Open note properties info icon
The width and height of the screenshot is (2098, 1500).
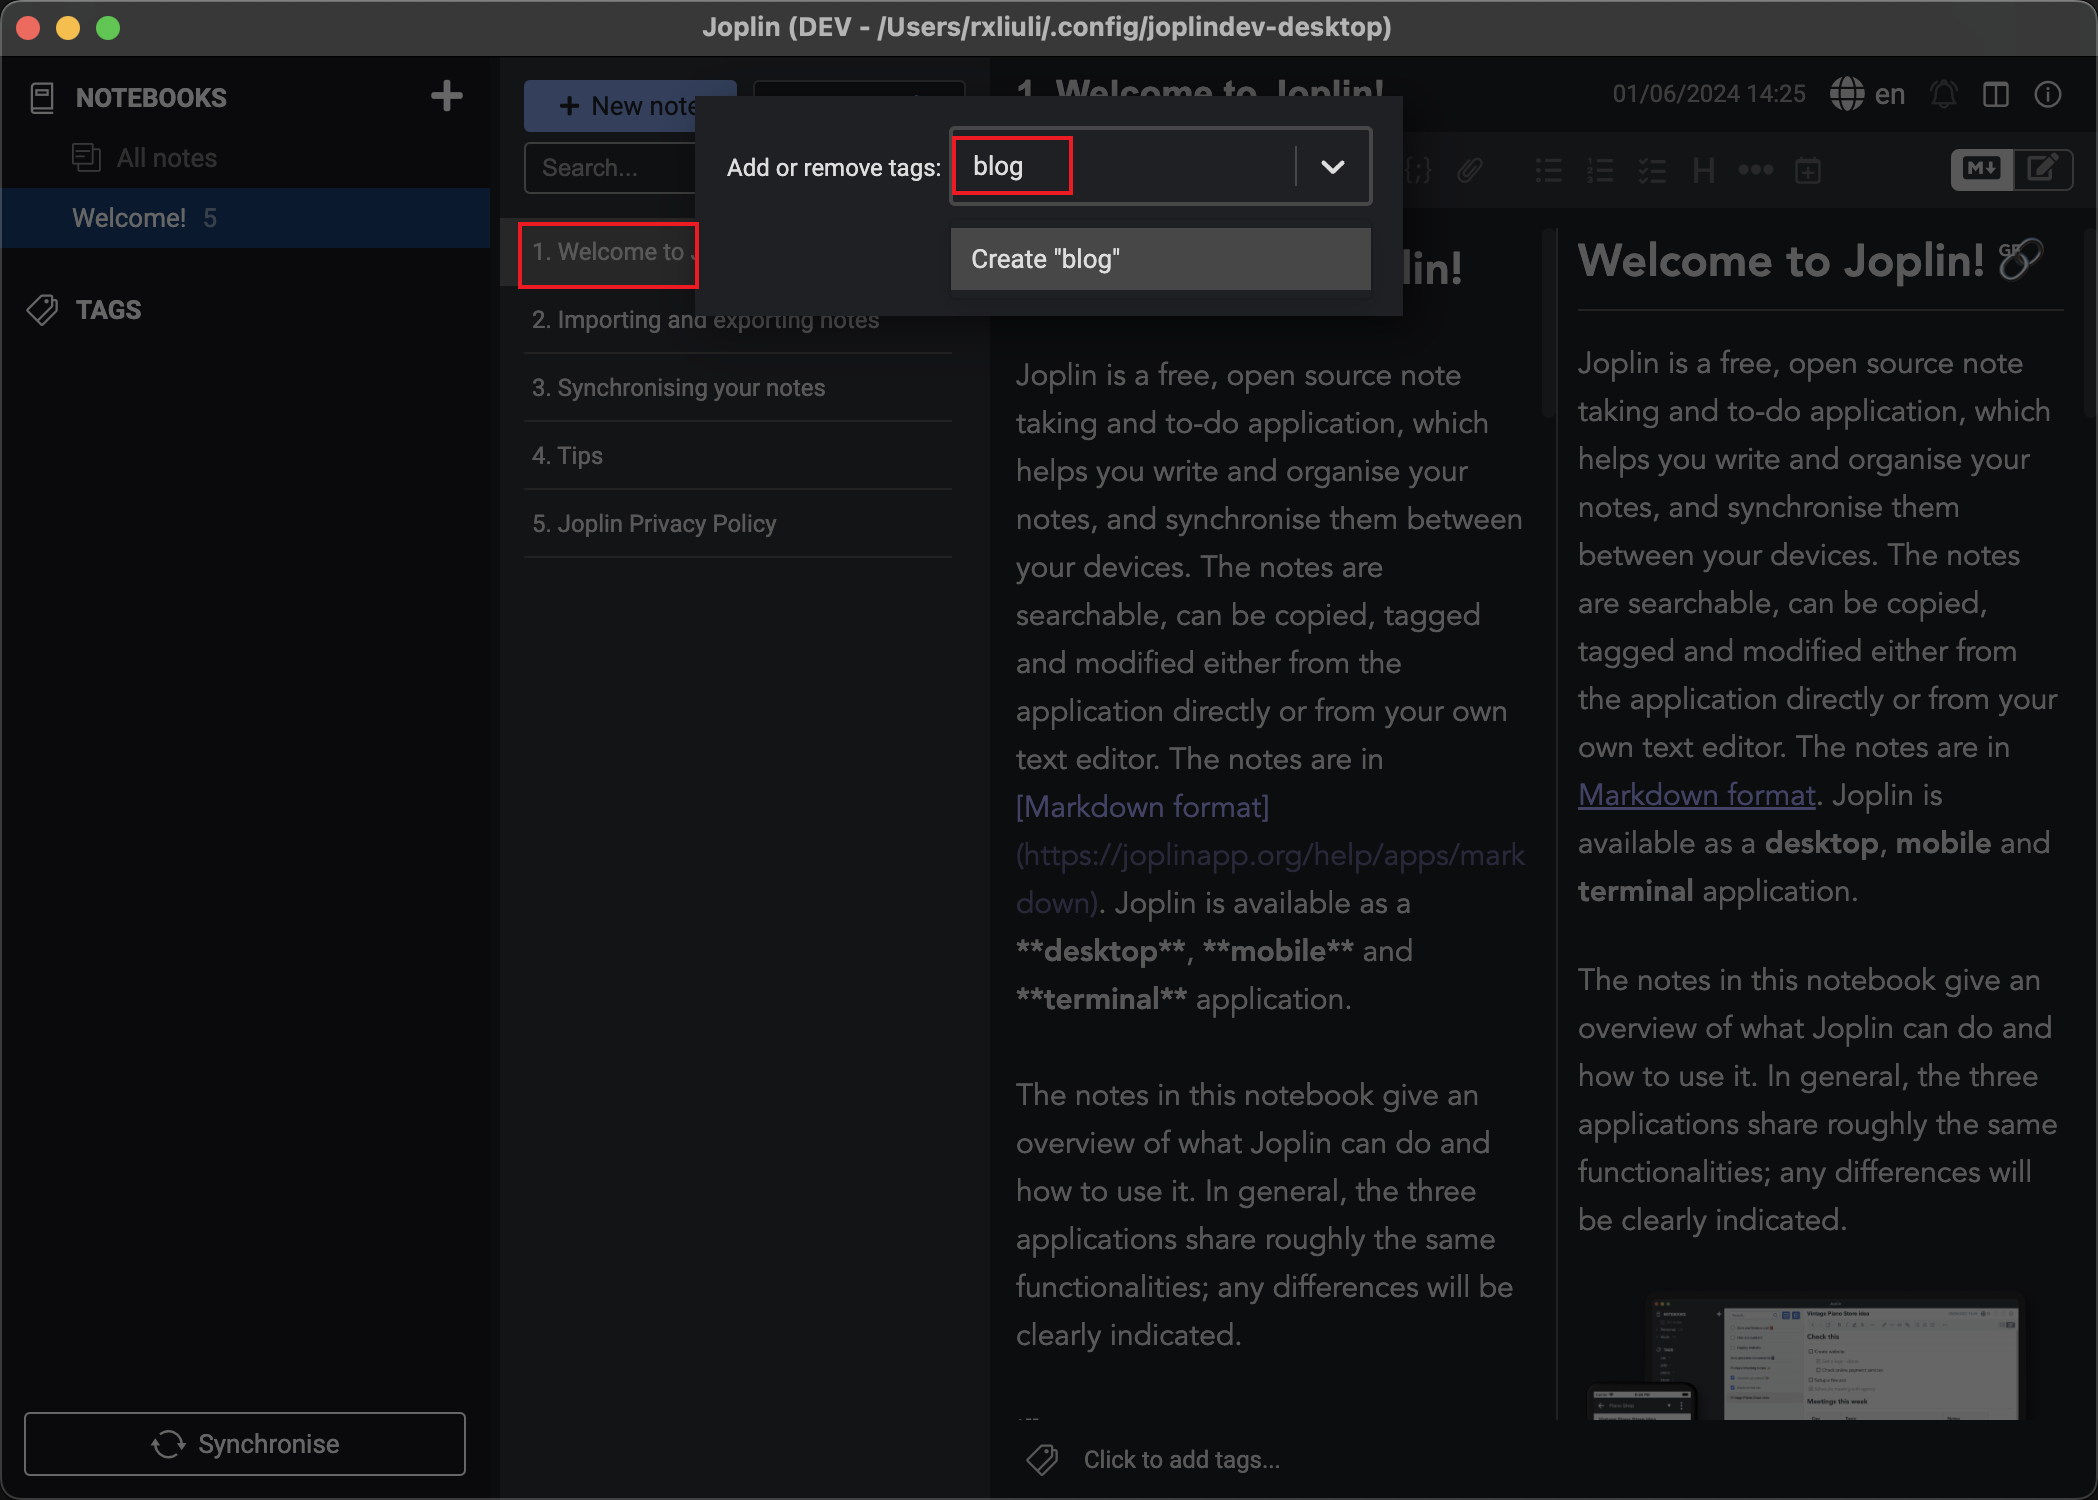[2047, 95]
